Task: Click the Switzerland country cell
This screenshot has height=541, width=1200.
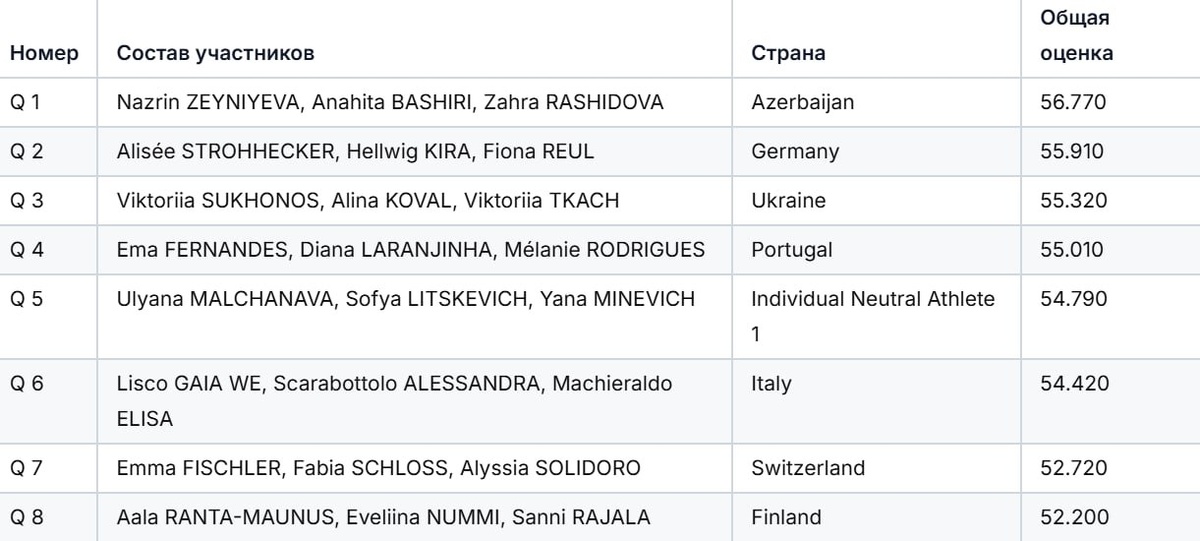Action: pos(808,468)
